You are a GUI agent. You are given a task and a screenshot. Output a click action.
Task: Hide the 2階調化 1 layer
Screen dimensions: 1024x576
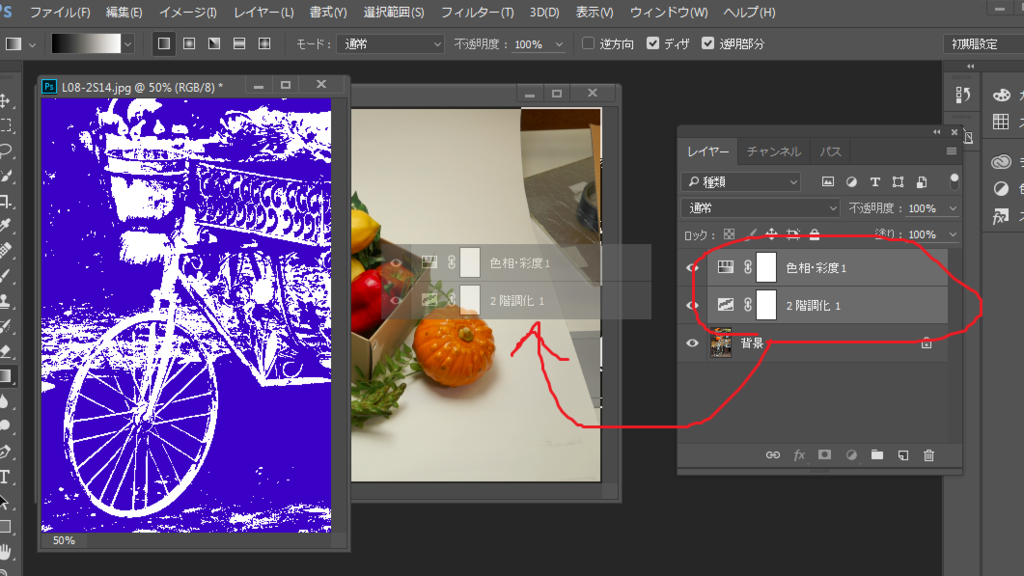coord(692,305)
